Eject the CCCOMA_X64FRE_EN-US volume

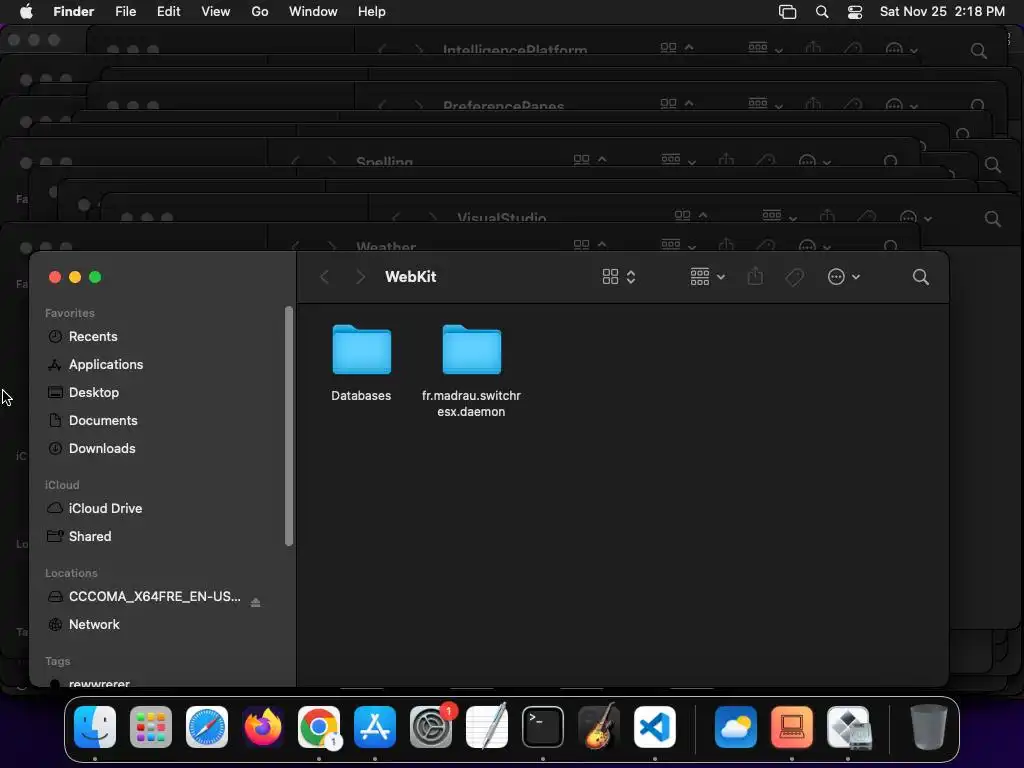pyautogui.click(x=255, y=602)
